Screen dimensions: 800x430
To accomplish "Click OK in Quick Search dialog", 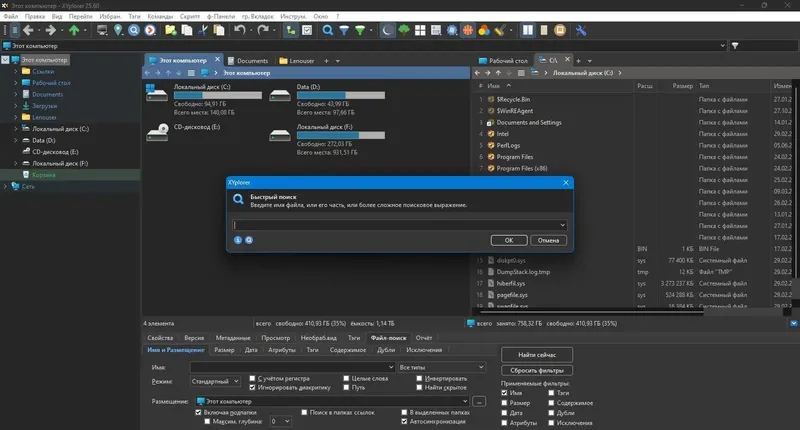I will (x=509, y=240).
